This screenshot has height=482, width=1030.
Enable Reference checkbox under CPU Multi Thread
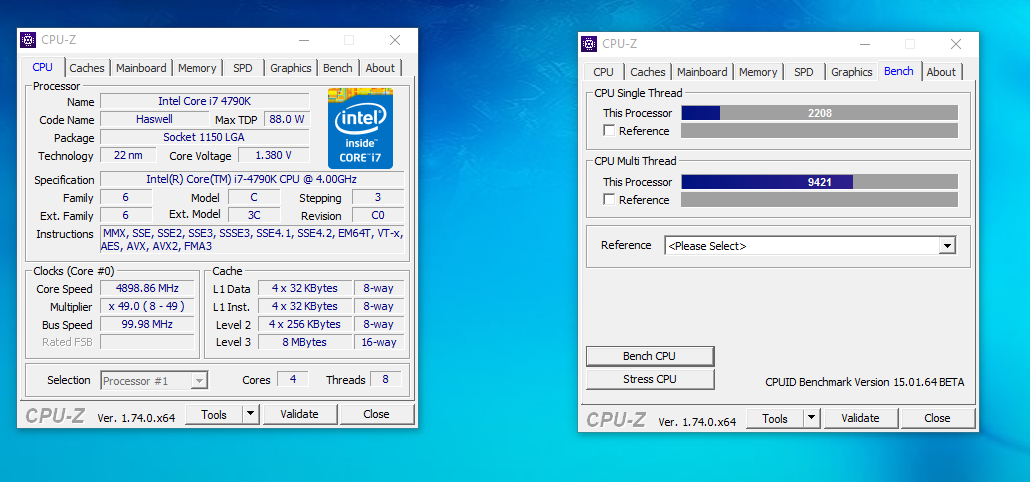(x=610, y=200)
